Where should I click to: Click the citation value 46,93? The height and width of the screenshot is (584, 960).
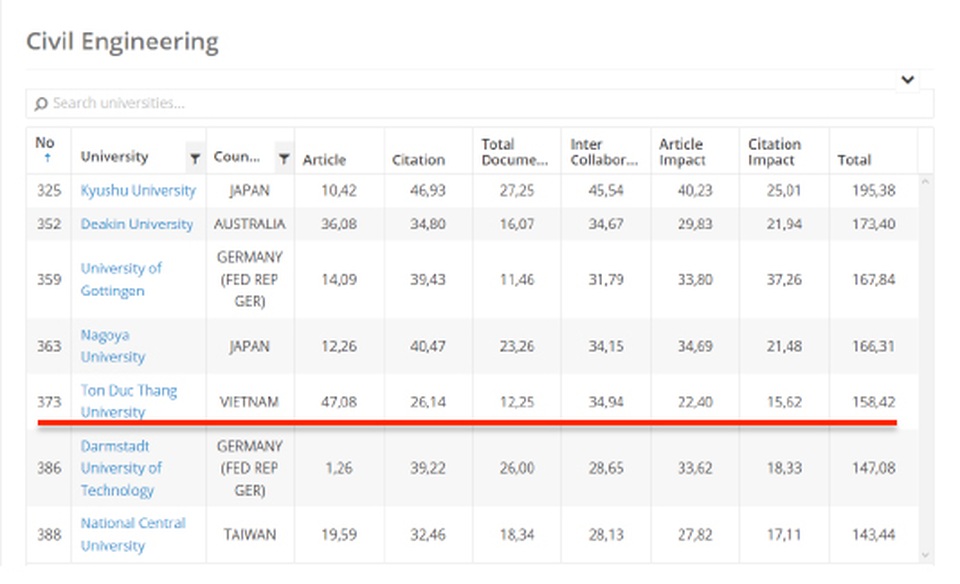point(428,190)
